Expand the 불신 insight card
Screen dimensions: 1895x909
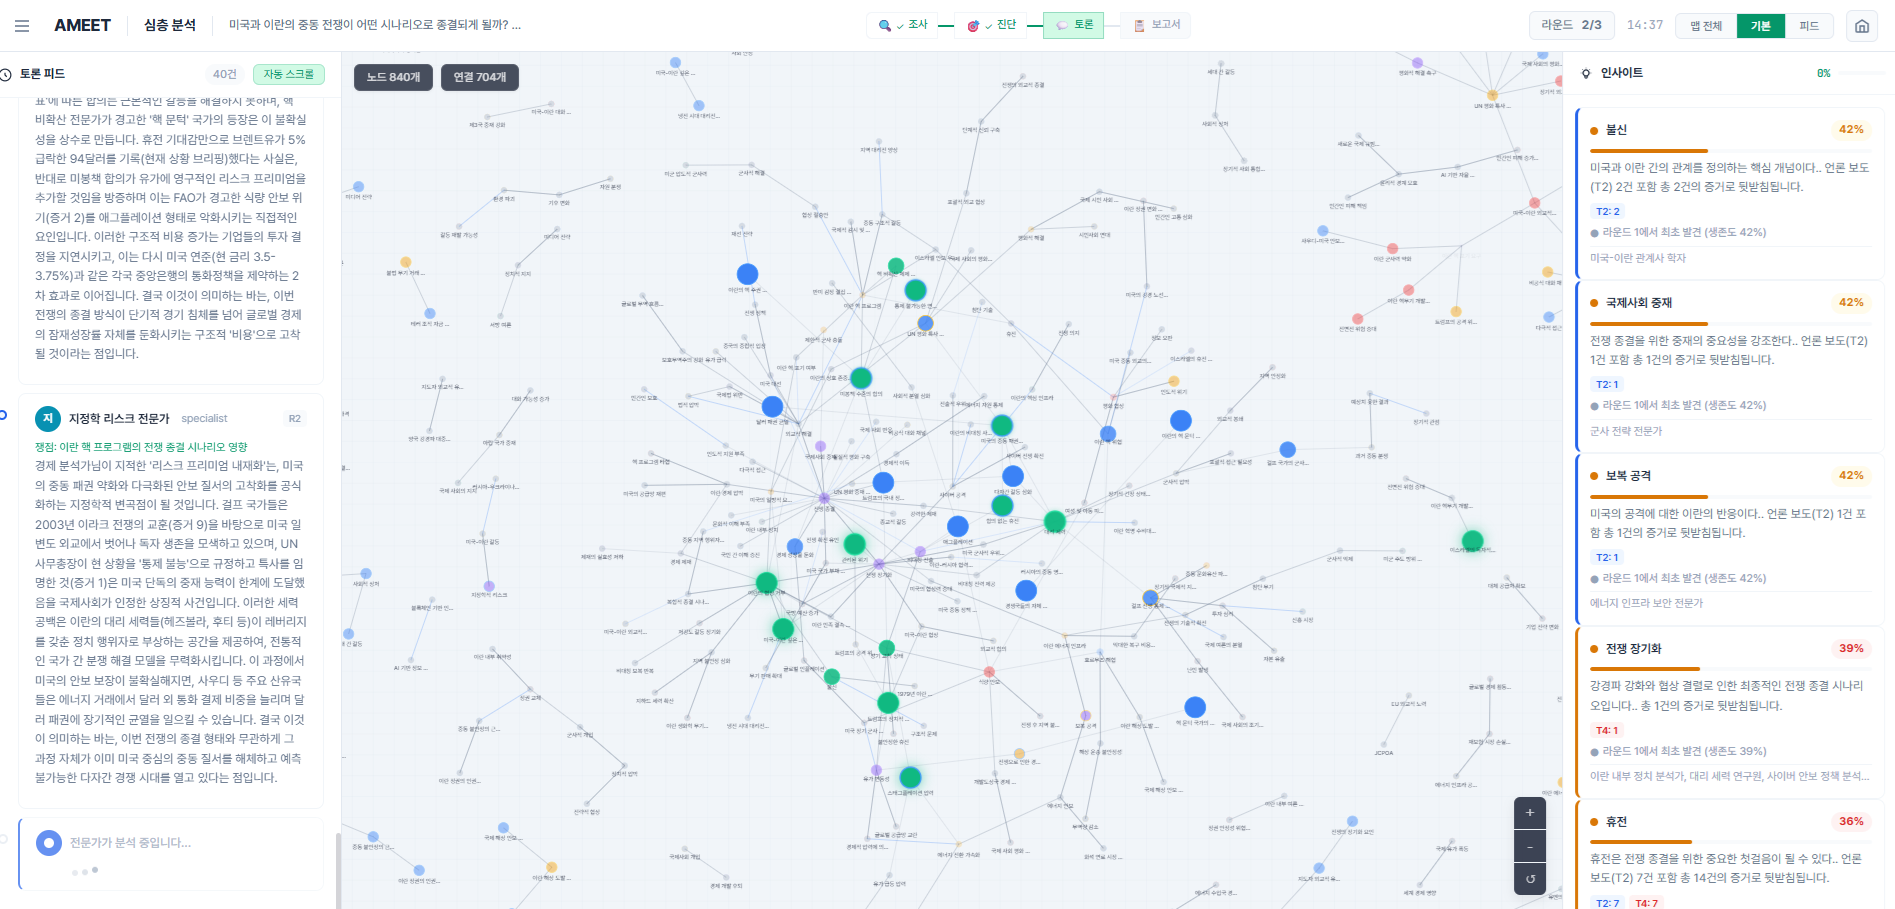tap(1616, 130)
